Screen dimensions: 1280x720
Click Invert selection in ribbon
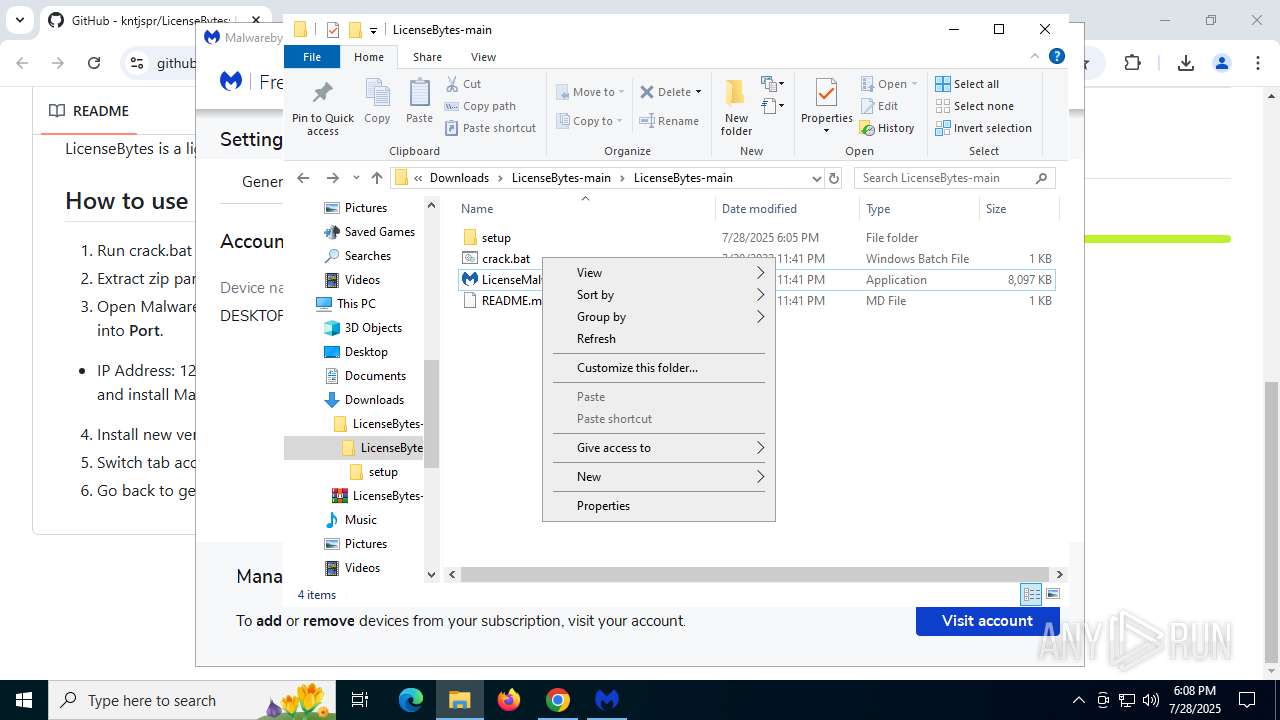point(983,128)
